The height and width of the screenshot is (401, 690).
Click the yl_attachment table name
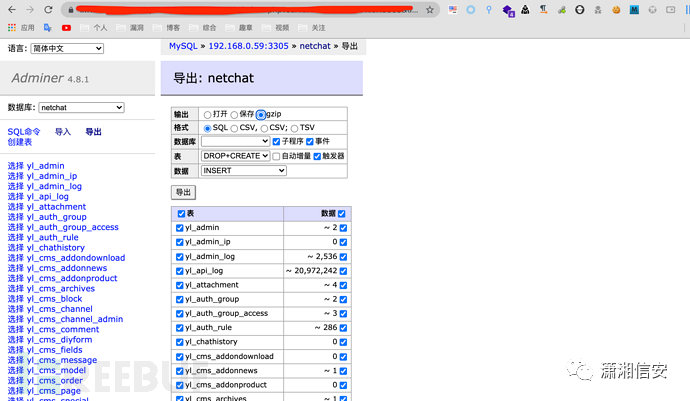point(212,285)
